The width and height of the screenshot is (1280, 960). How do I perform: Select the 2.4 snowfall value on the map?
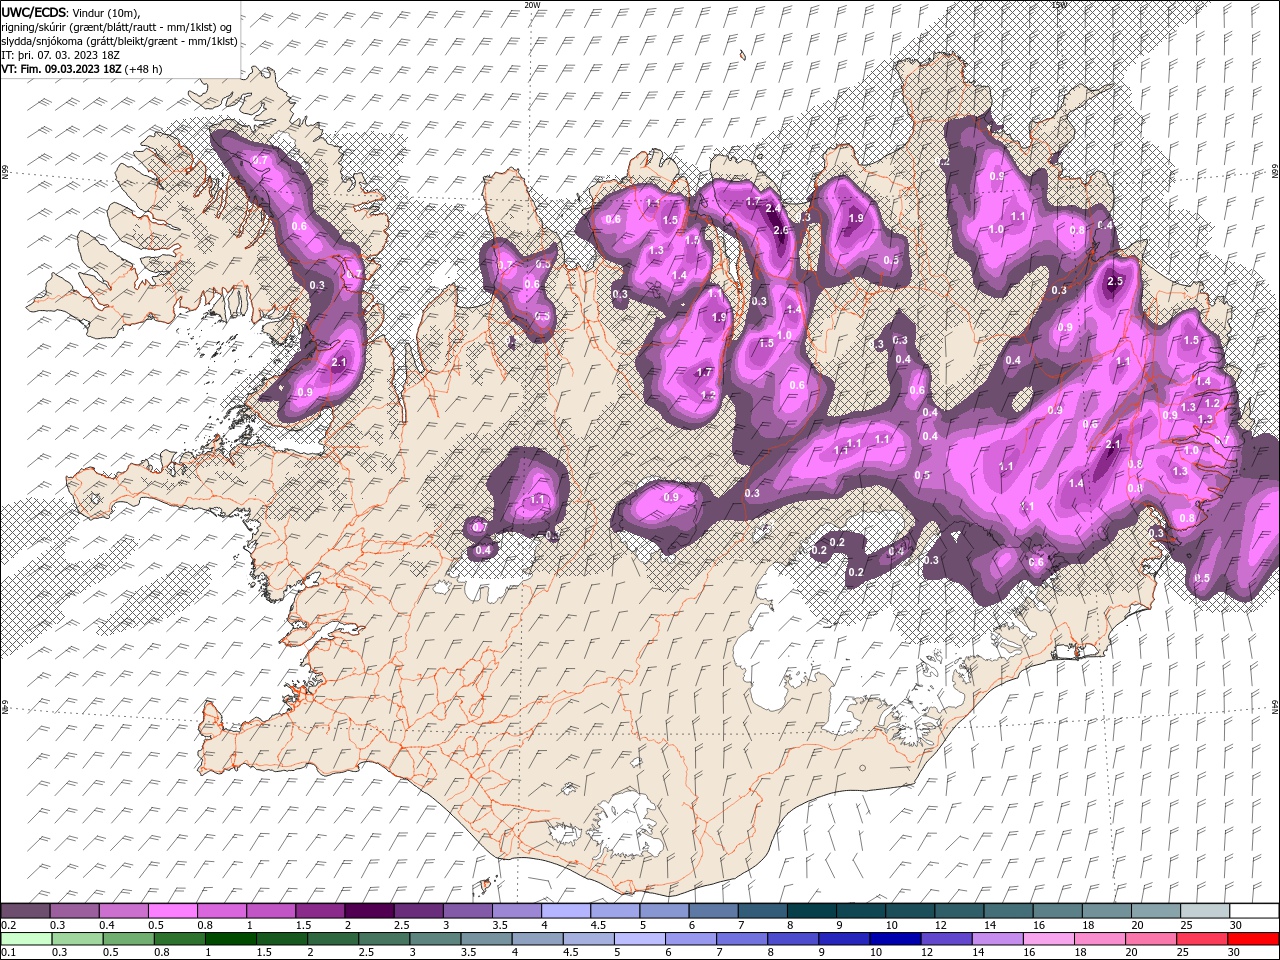tap(772, 208)
